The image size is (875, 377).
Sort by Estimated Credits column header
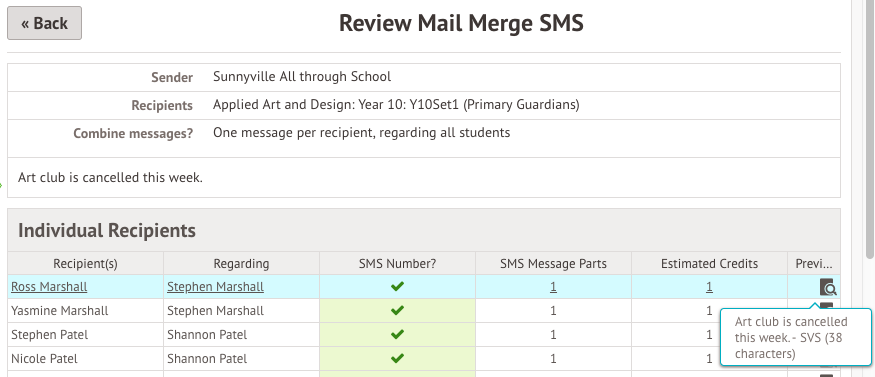(x=709, y=263)
